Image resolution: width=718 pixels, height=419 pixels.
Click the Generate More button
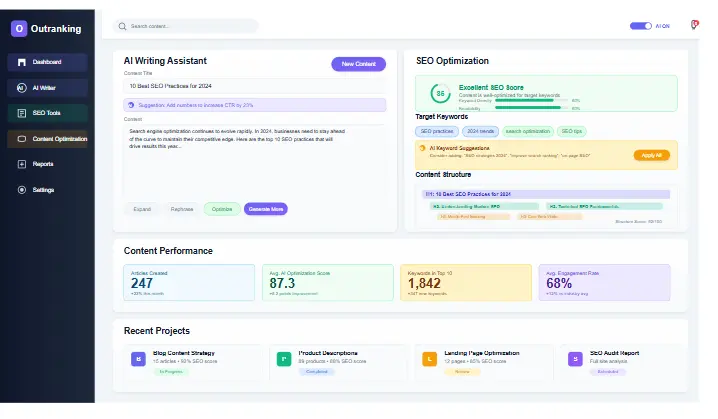click(266, 209)
